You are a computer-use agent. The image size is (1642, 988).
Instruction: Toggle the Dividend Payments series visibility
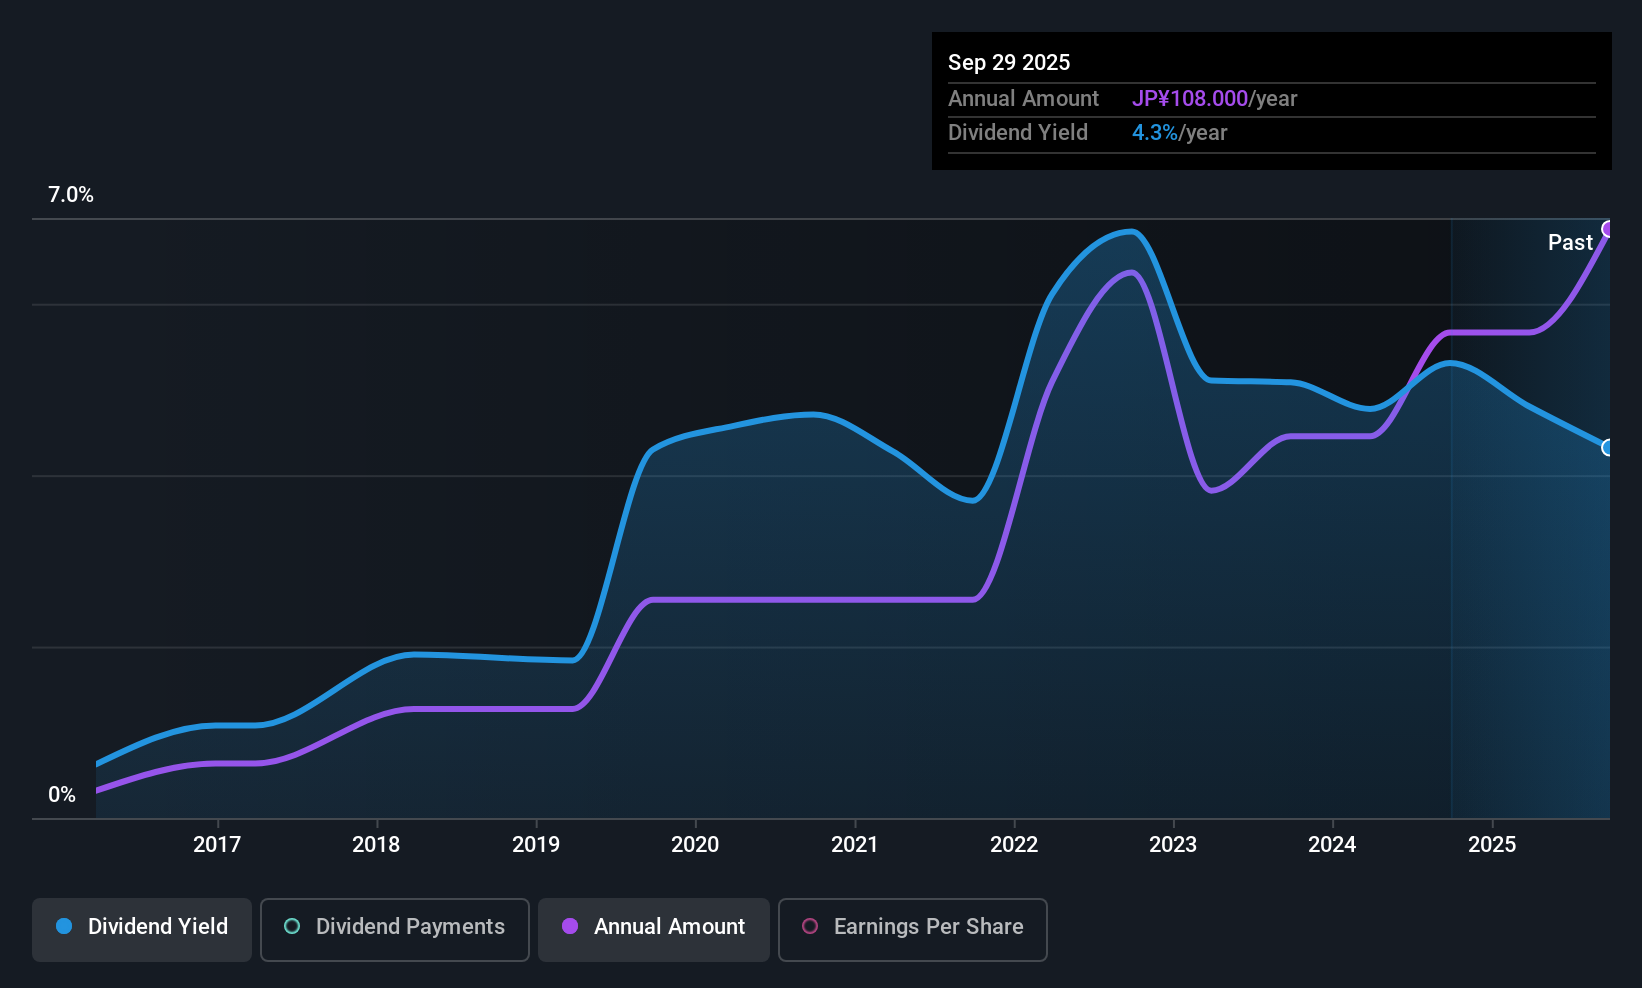click(394, 929)
